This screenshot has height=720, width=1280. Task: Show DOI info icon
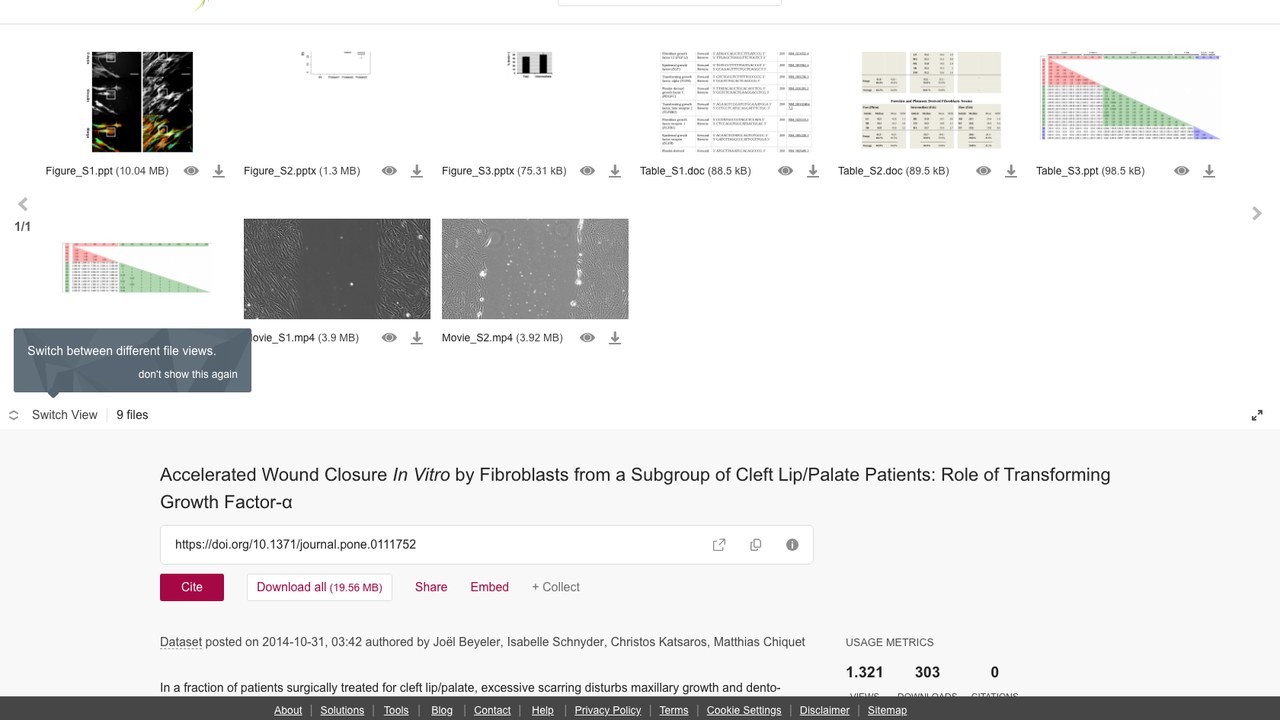coord(792,545)
